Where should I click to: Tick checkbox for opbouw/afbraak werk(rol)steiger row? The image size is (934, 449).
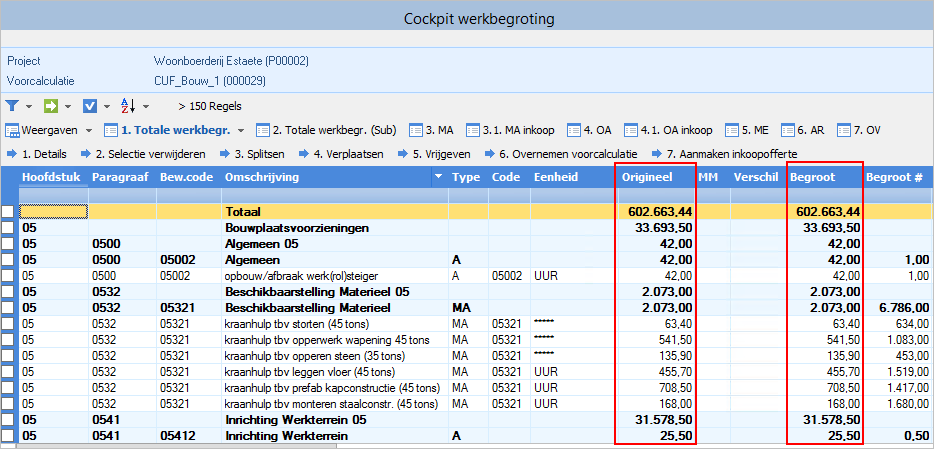pyautogui.click(x=8, y=276)
